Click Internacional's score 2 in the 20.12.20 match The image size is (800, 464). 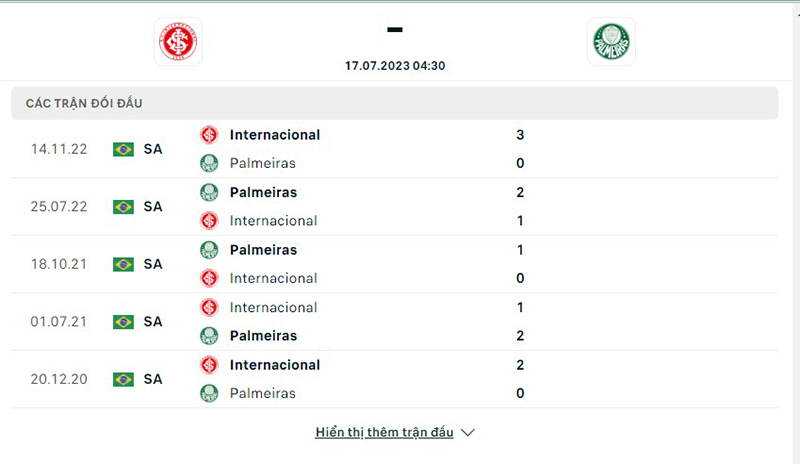520,365
